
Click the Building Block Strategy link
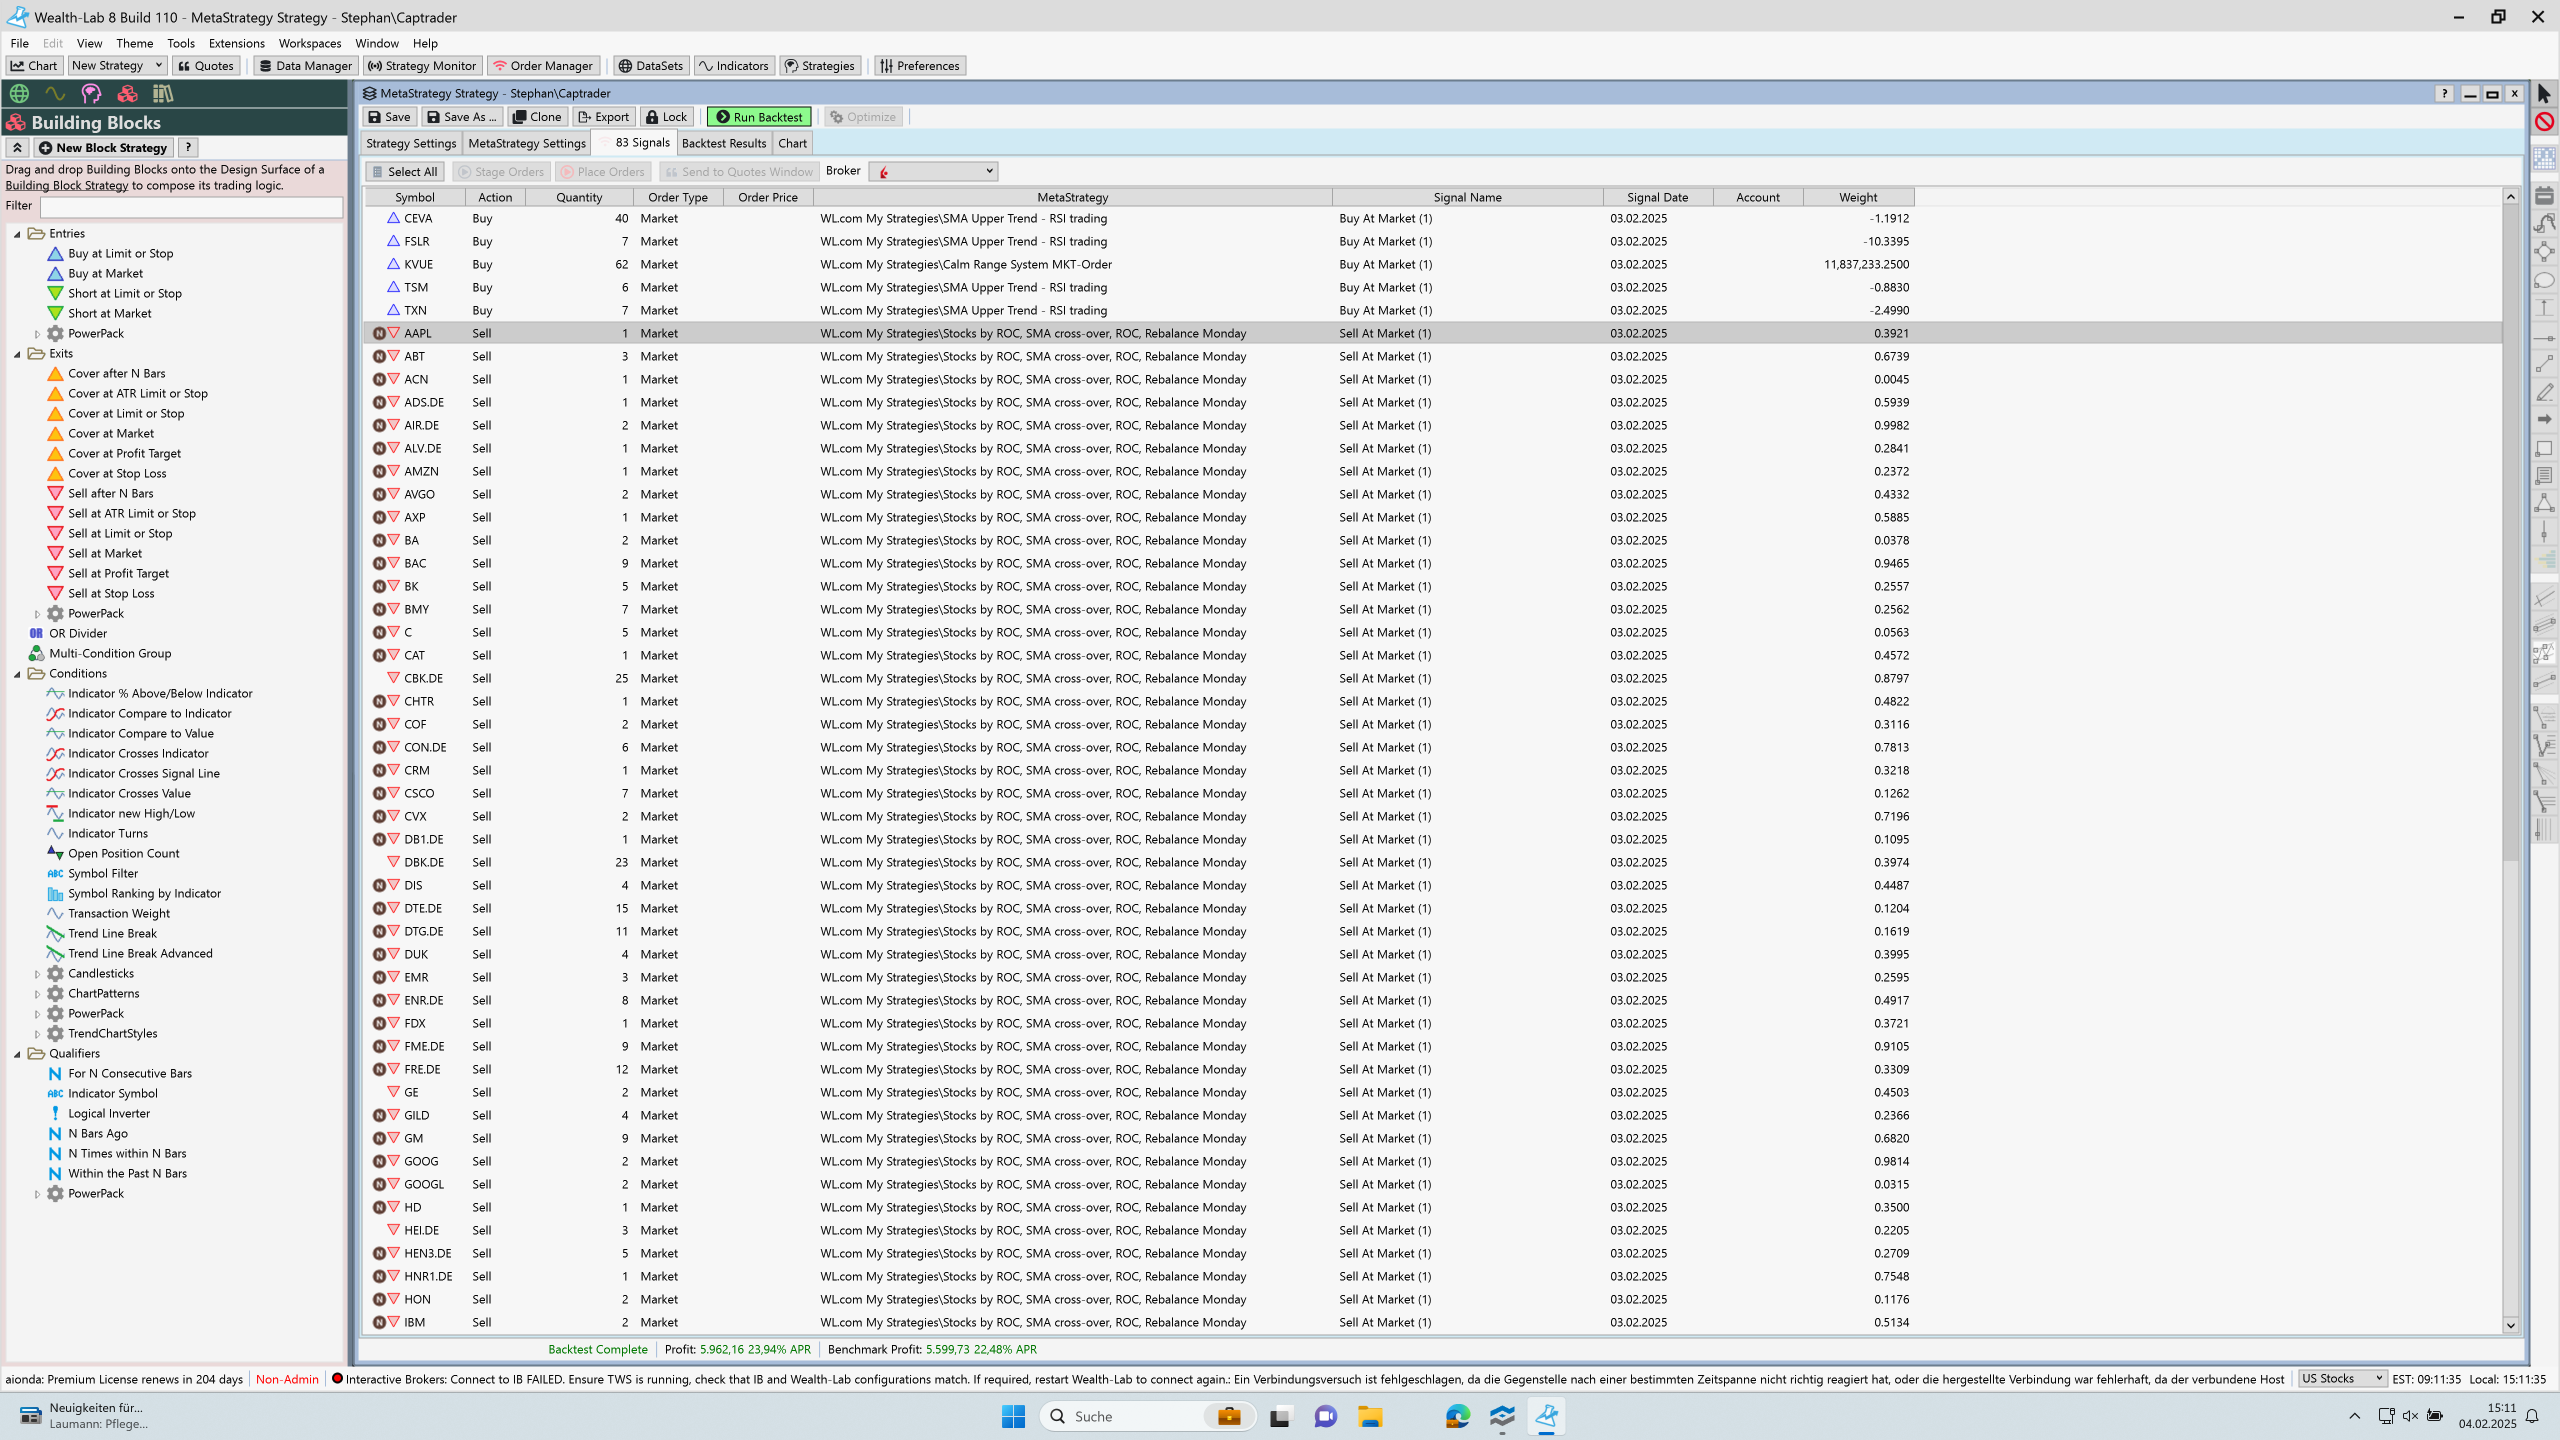click(x=67, y=186)
